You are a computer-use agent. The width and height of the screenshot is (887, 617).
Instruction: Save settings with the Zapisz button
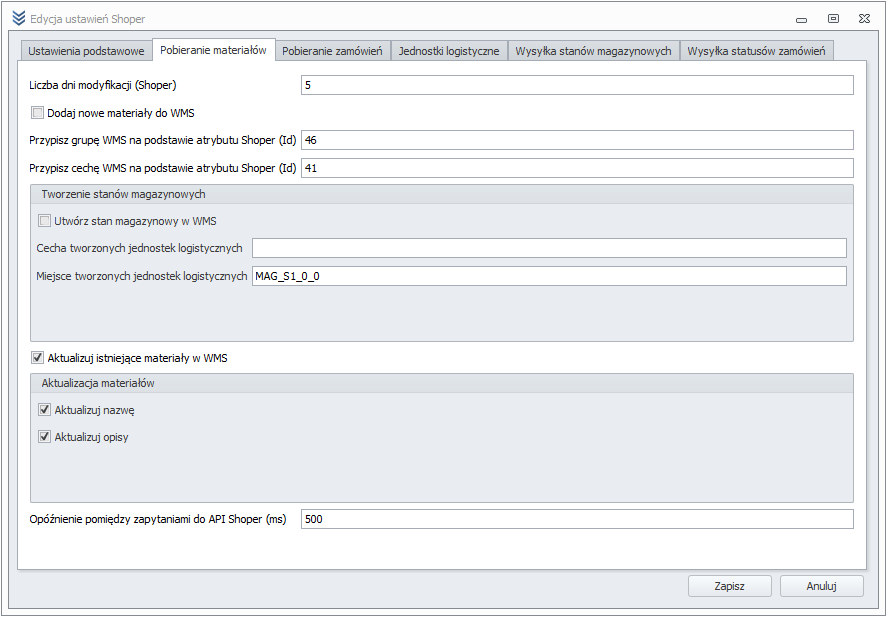click(730, 586)
